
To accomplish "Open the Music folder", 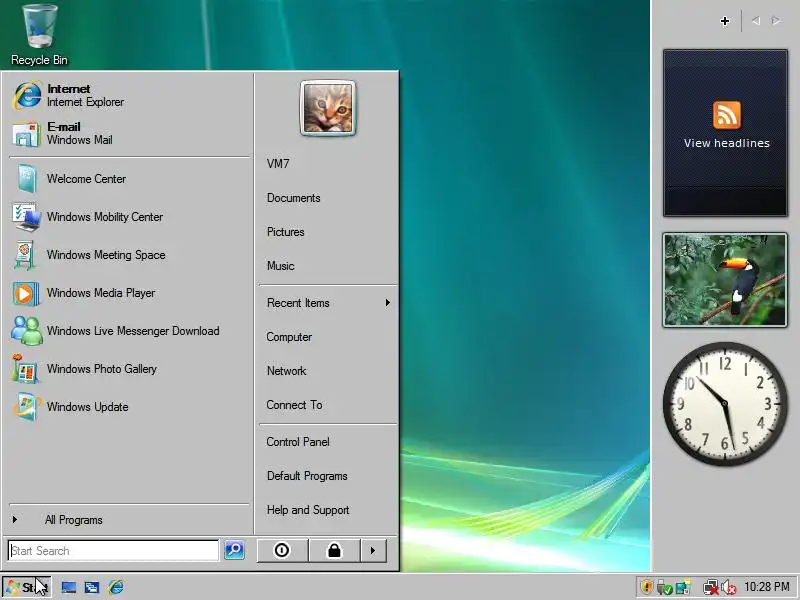I will pyautogui.click(x=327, y=266).
